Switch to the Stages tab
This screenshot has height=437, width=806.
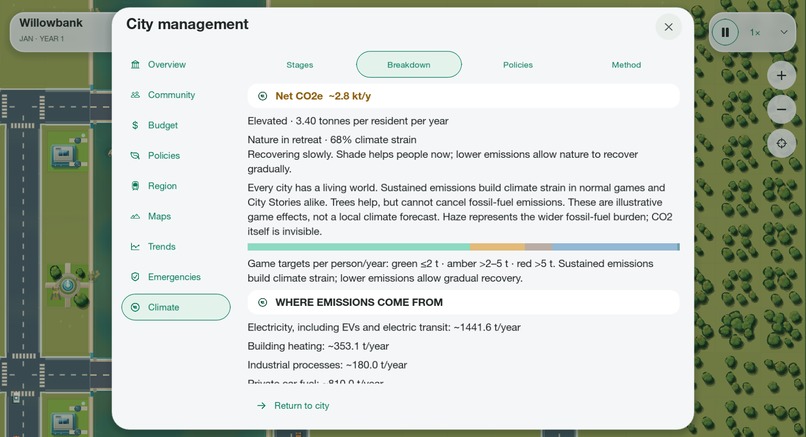coord(300,65)
